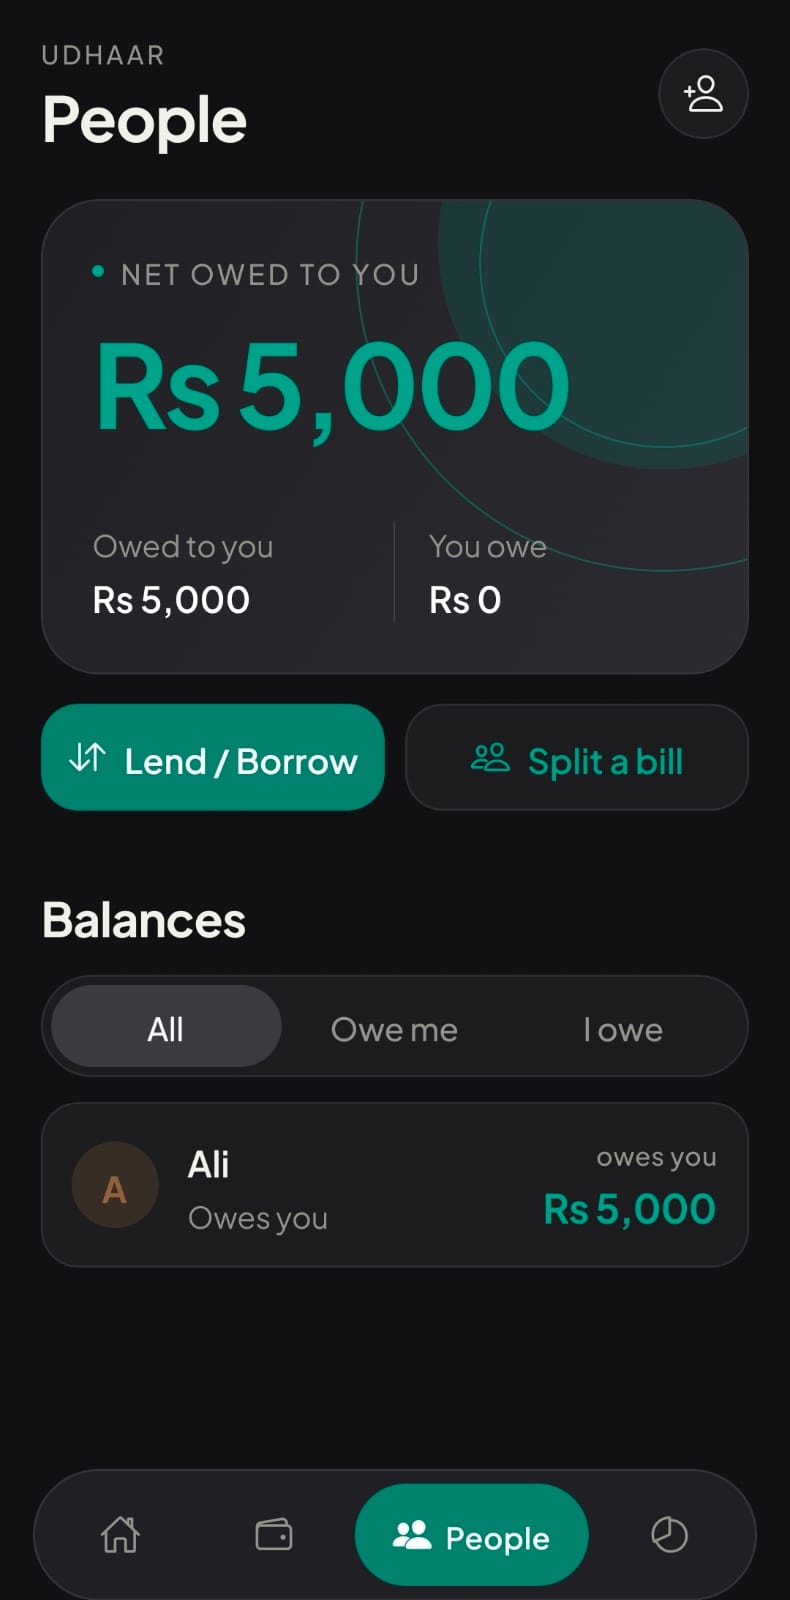Screen dimensions: 790x1600
Task: Tap the add person icon
Action: (x=703, y=94)
